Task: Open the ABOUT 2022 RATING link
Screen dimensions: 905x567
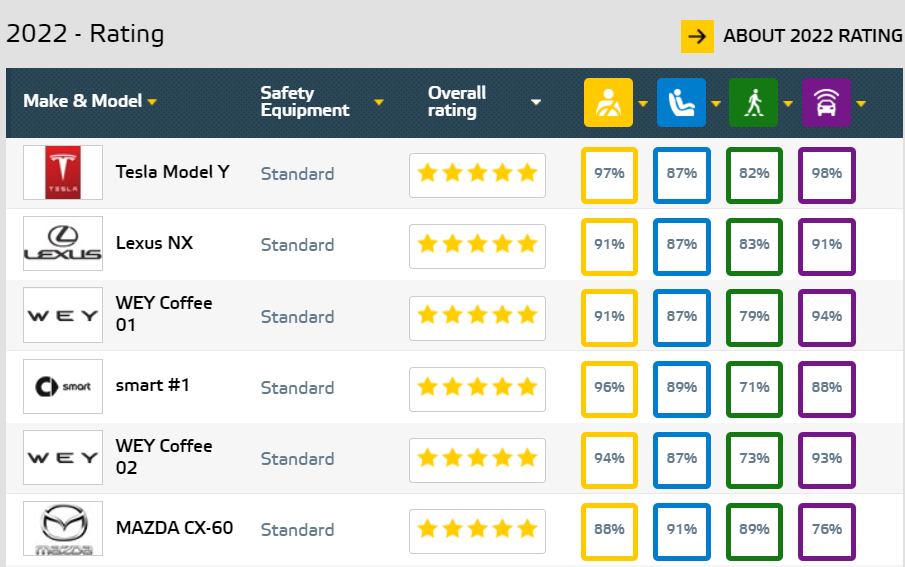Action: (x=812, y=36)
